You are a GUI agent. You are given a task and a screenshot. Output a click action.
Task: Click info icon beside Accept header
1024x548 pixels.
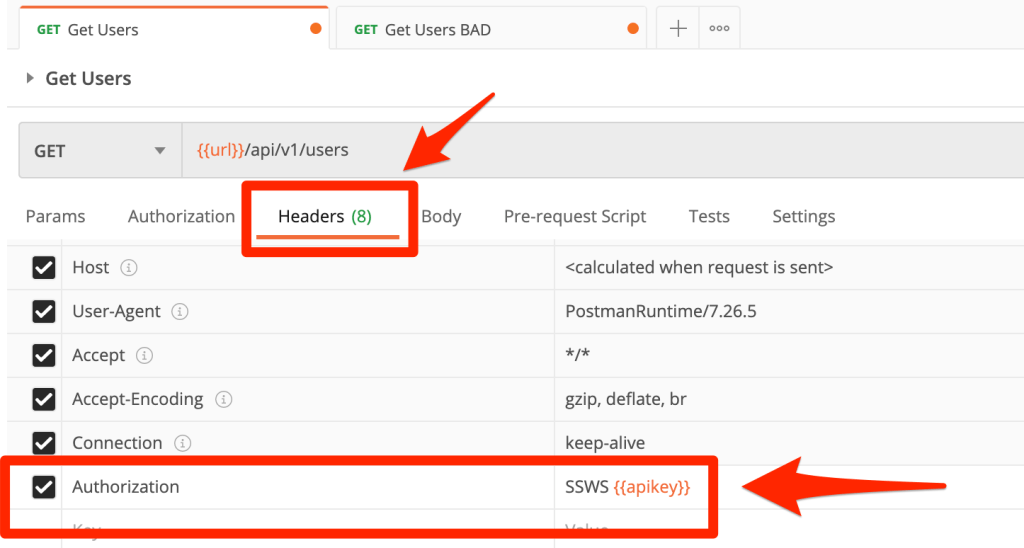click(x=144, y=356)
